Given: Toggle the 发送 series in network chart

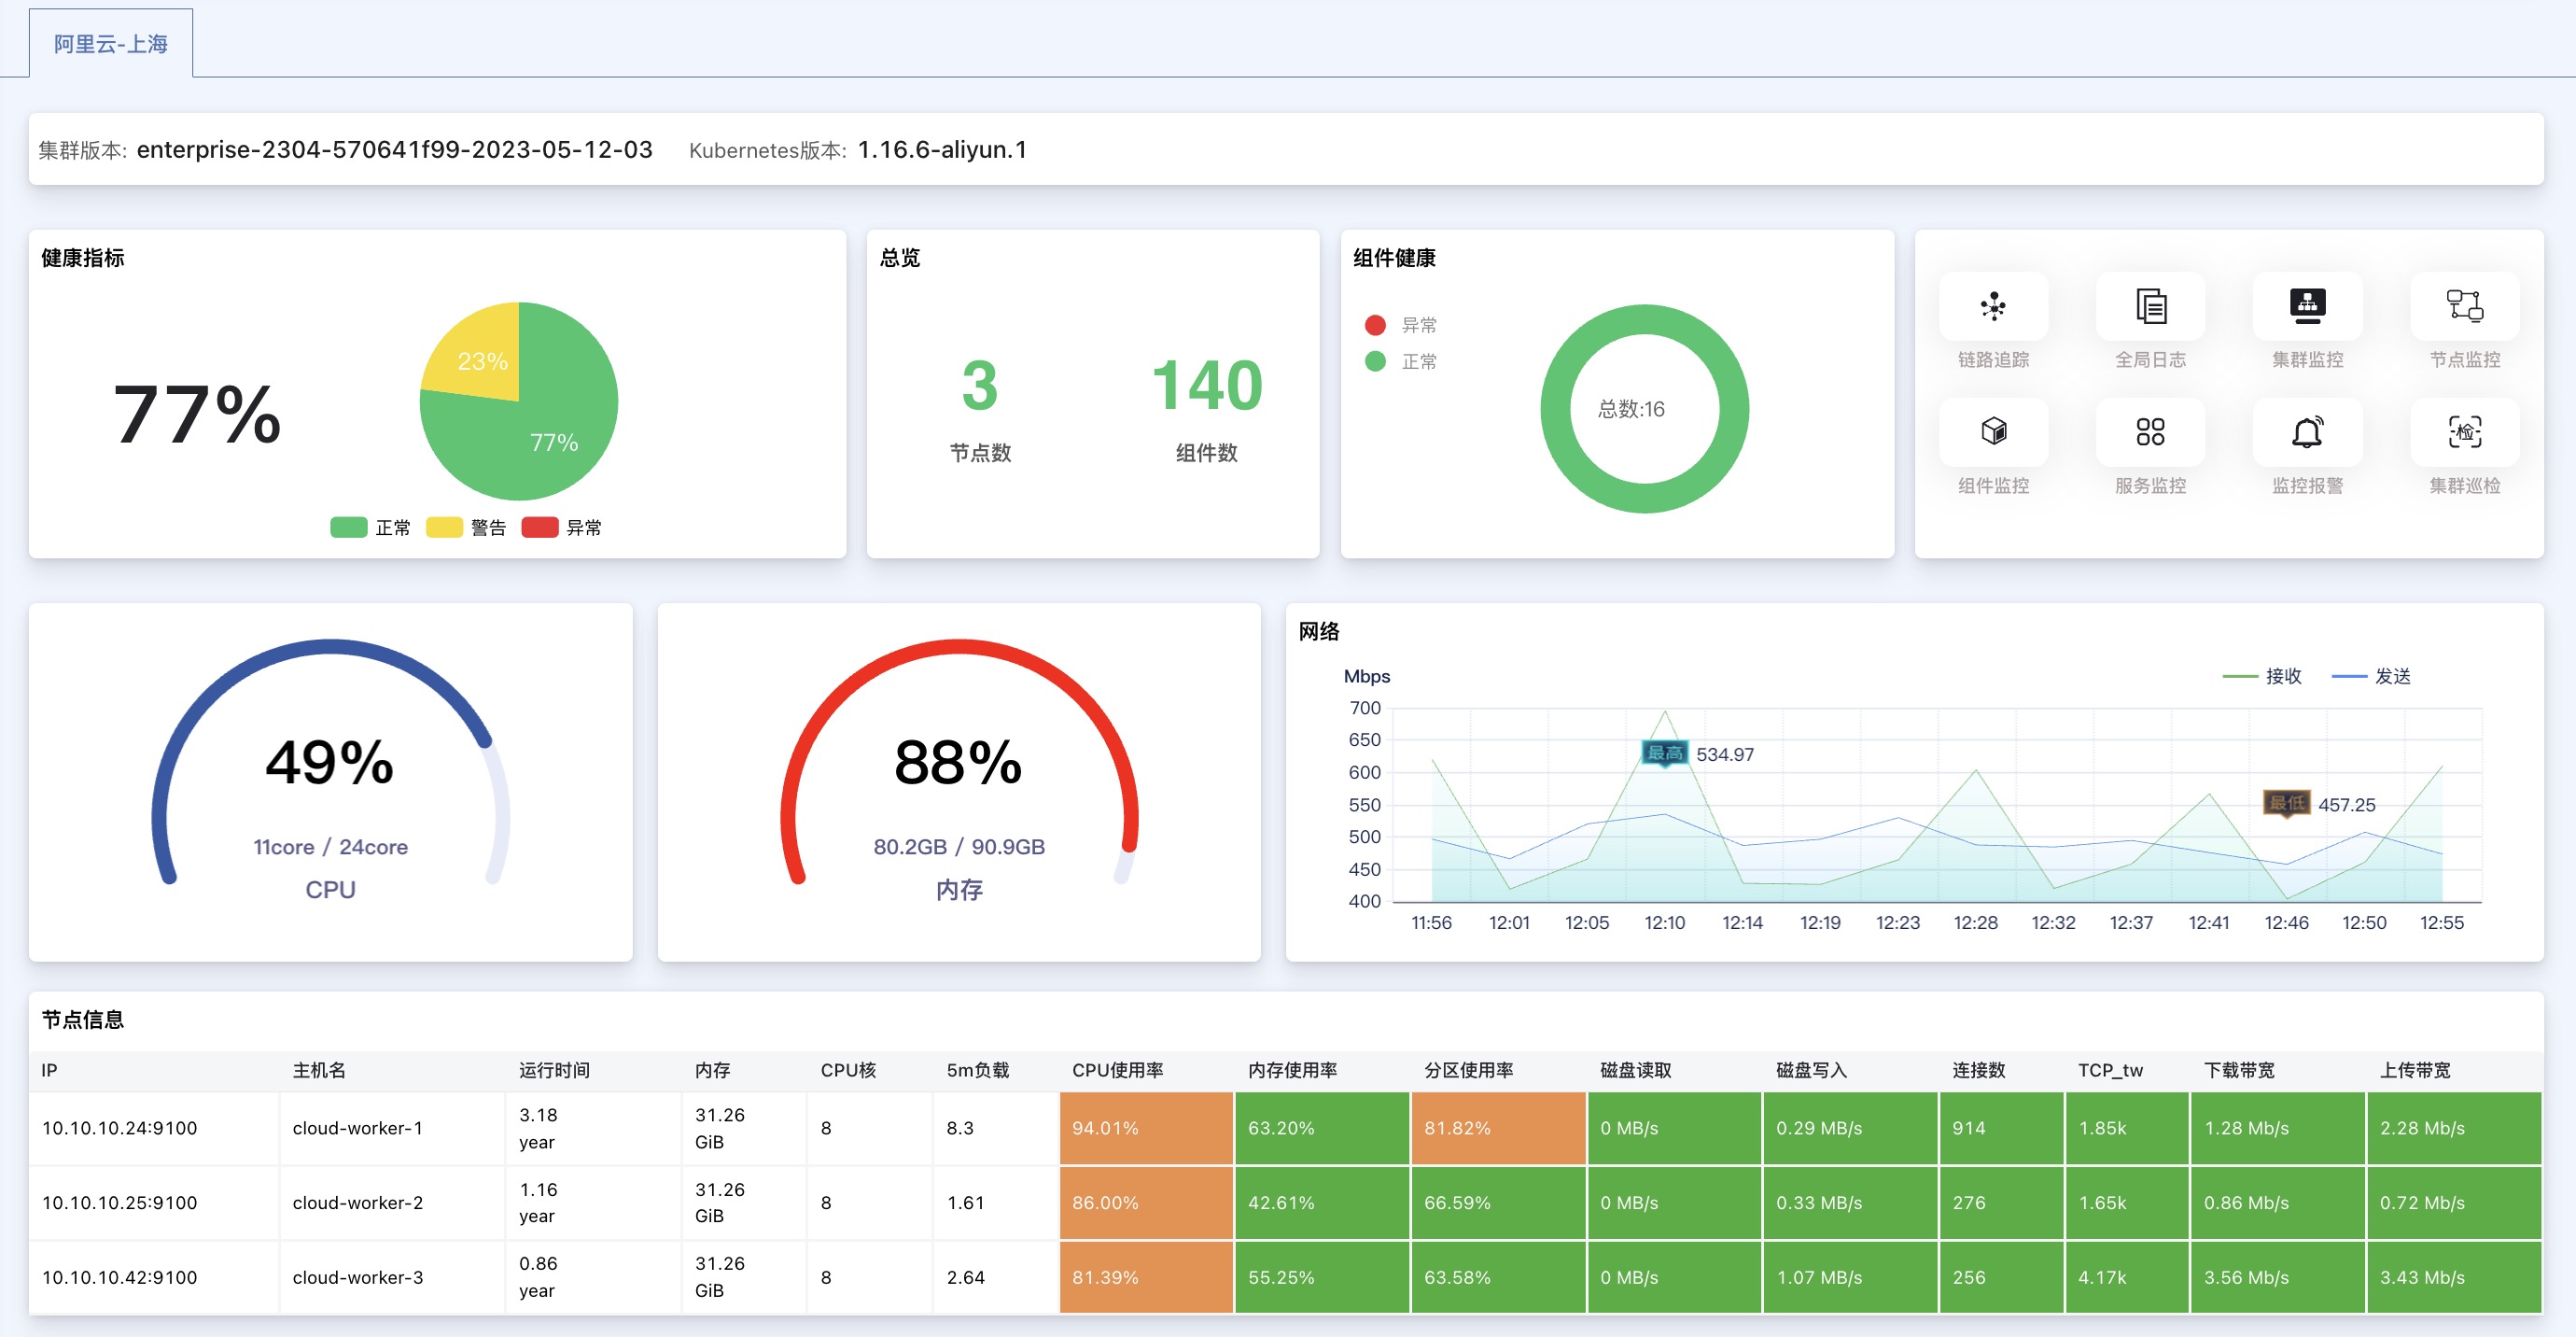Looking at the screenshot, I should point(2371,676).
